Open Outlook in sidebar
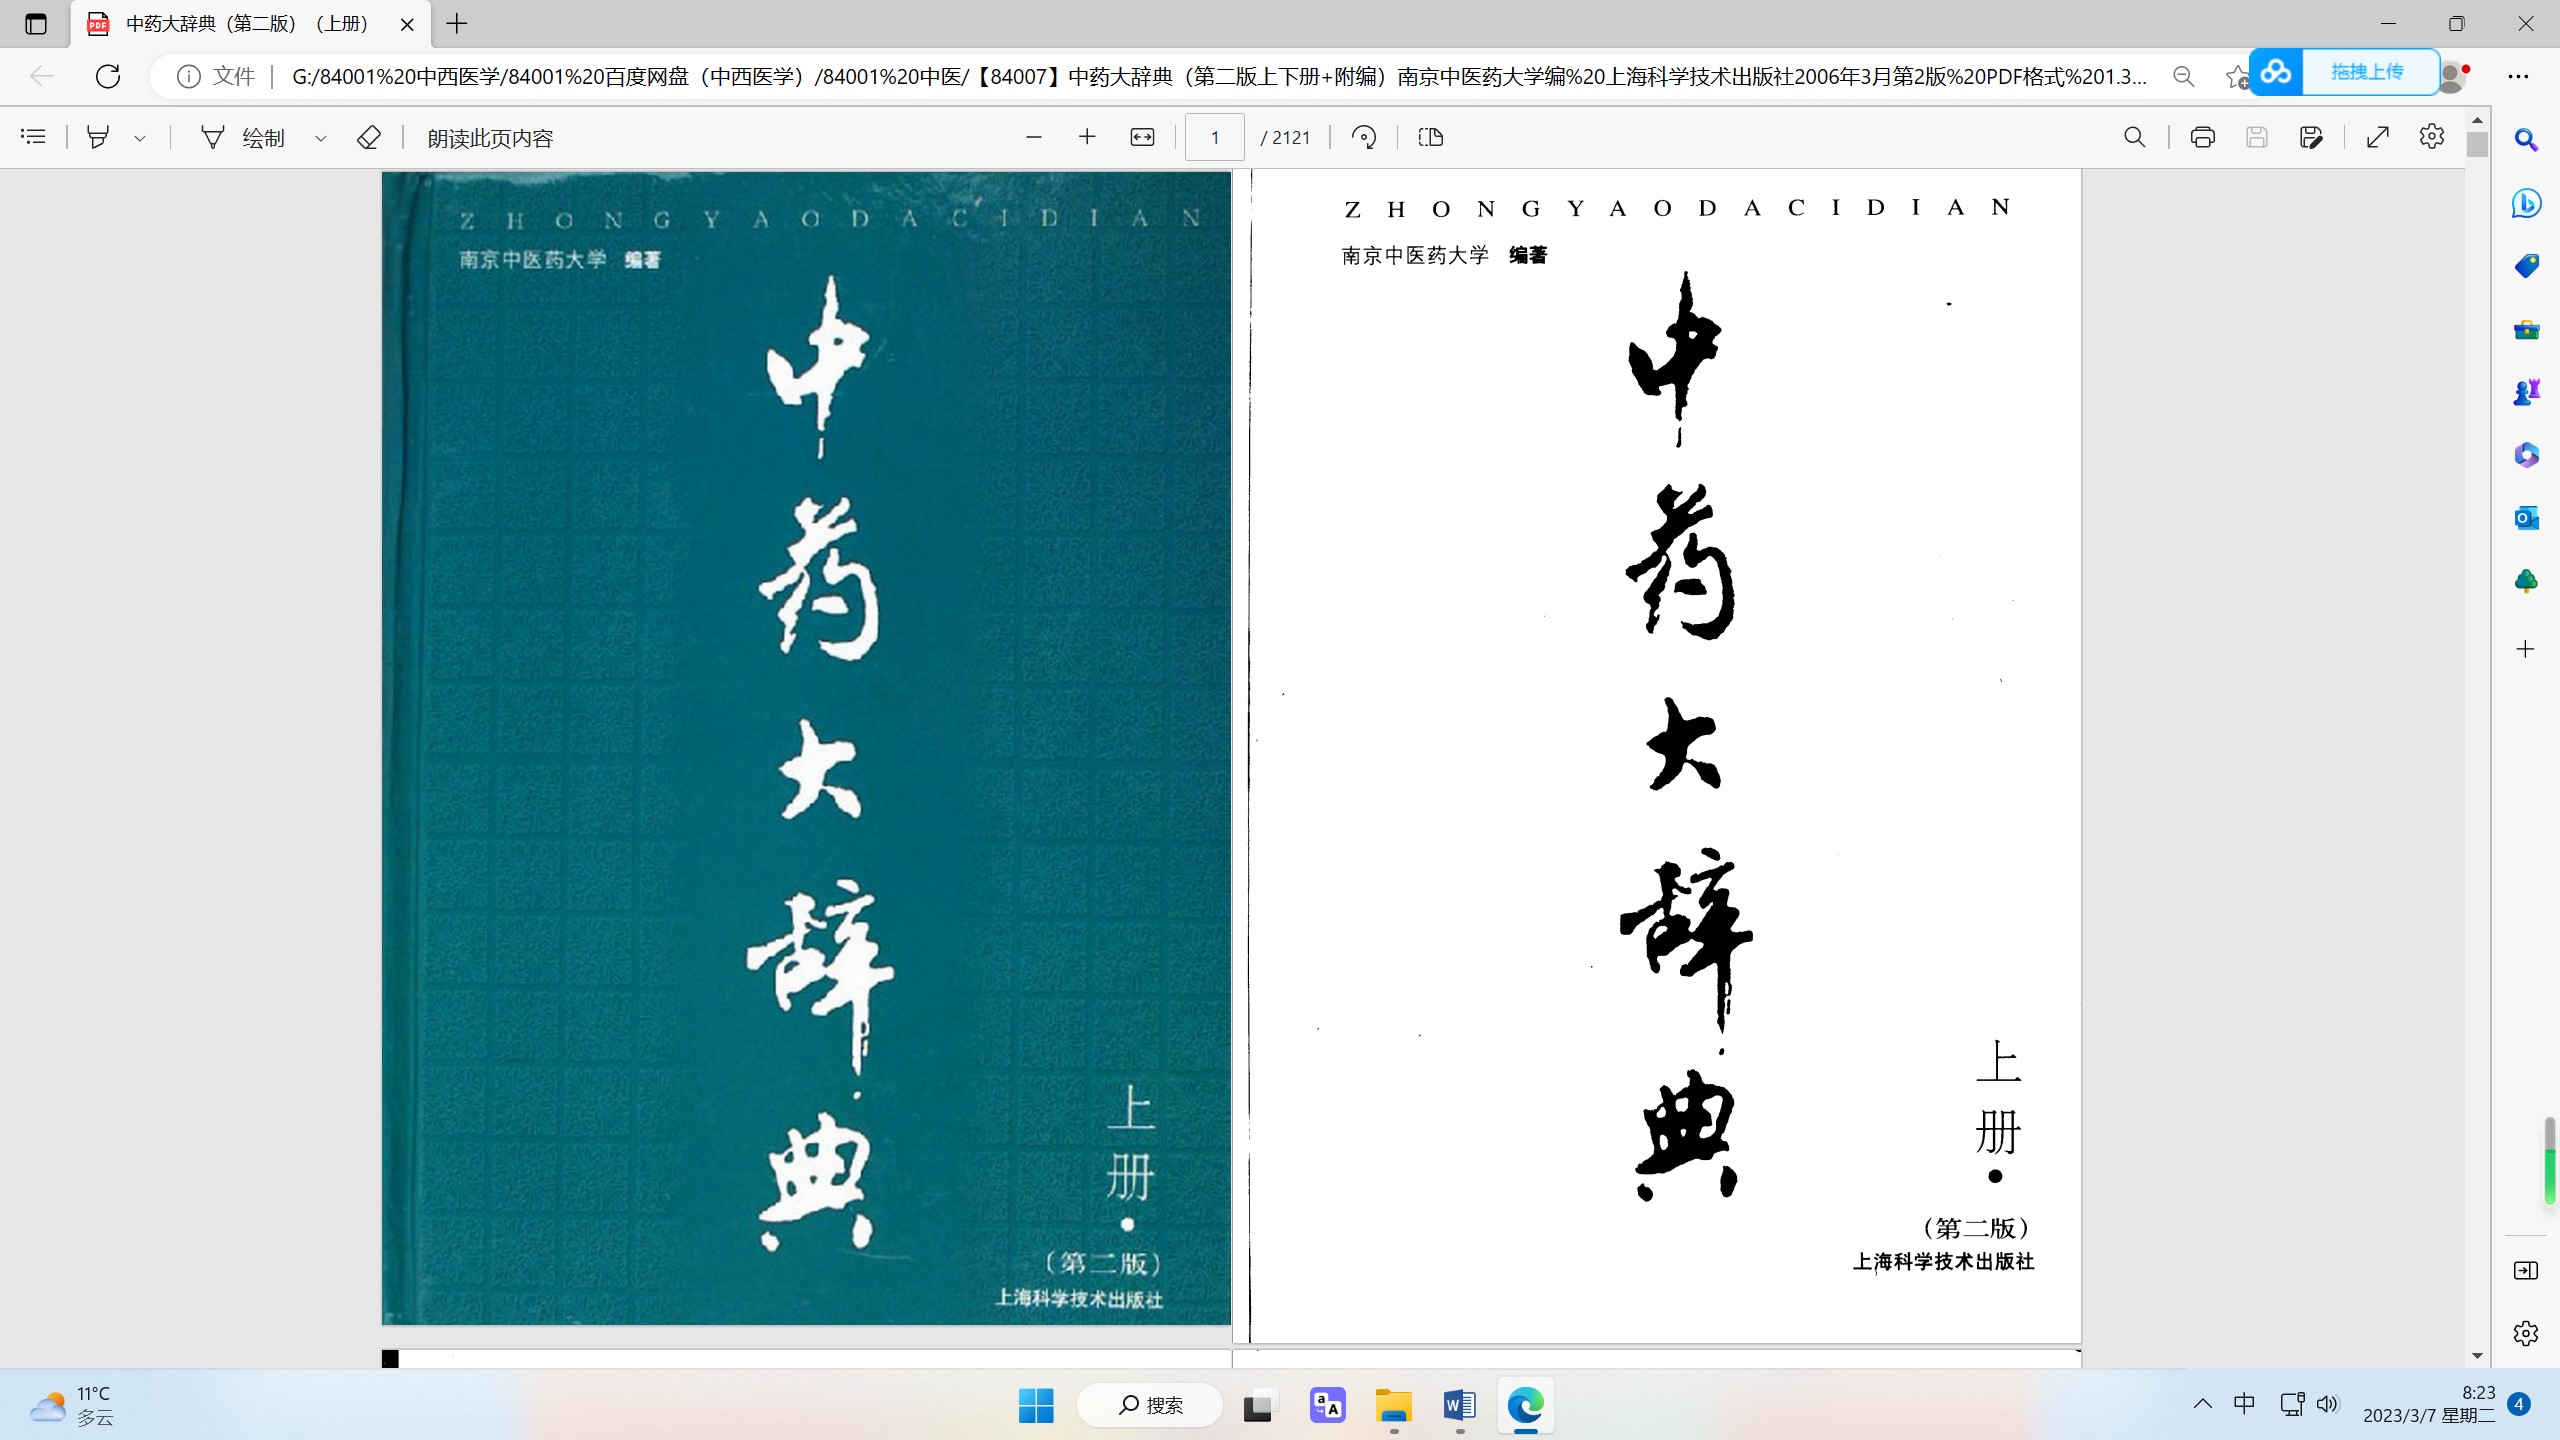 coord(2526,518)
